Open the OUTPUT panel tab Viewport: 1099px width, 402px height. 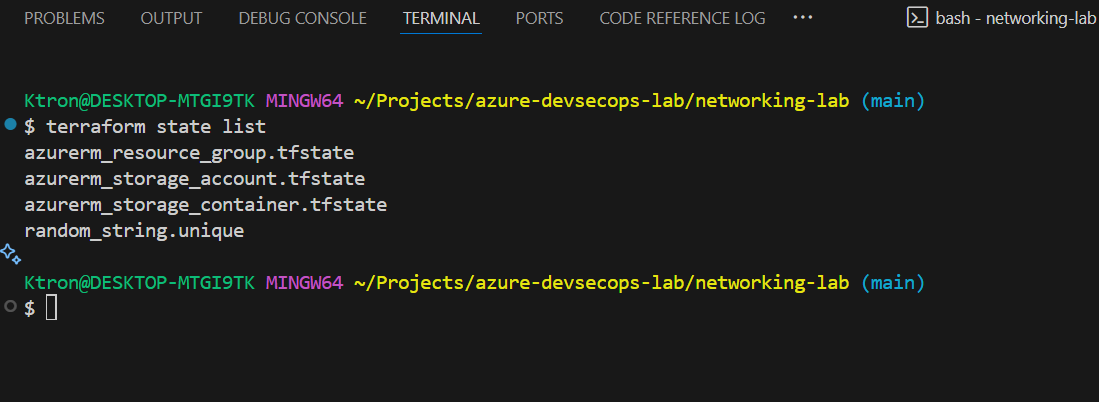tap(171, 18)
